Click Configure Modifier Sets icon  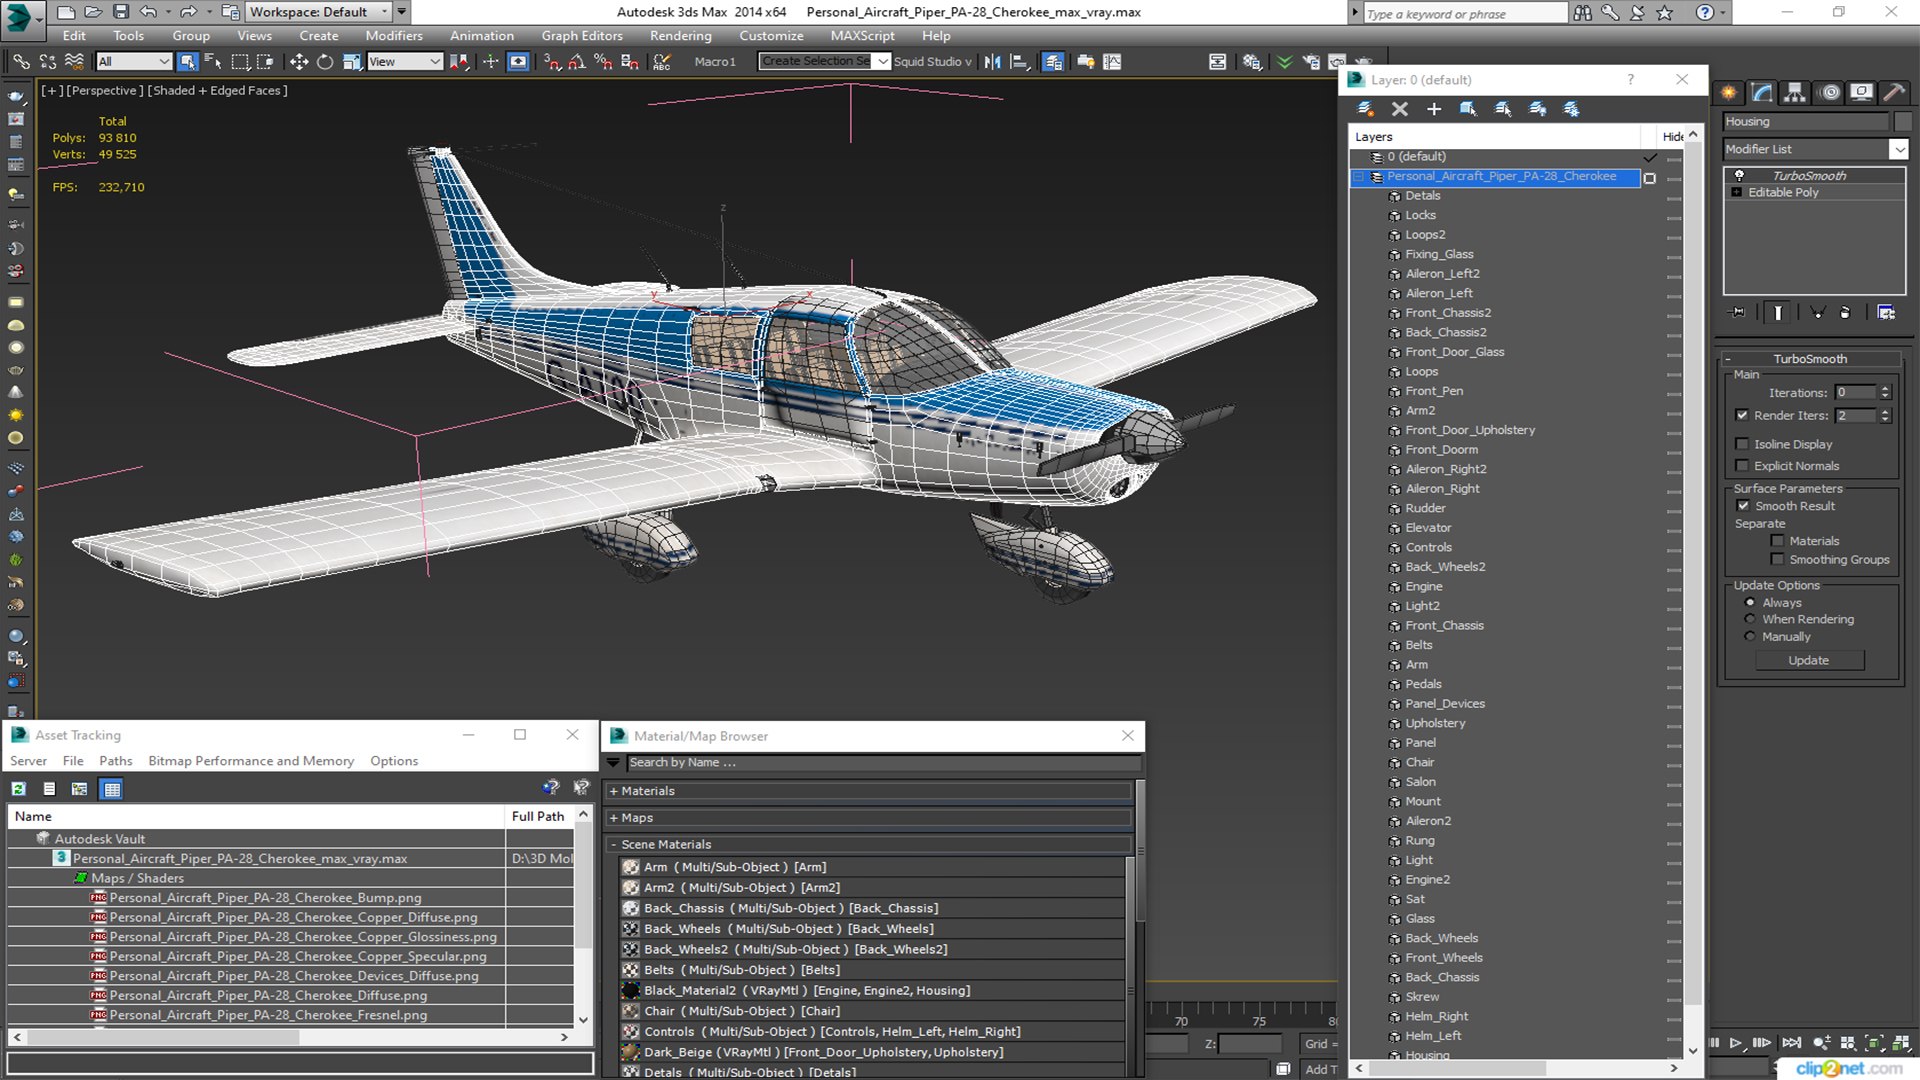[x=1886, y=313]
